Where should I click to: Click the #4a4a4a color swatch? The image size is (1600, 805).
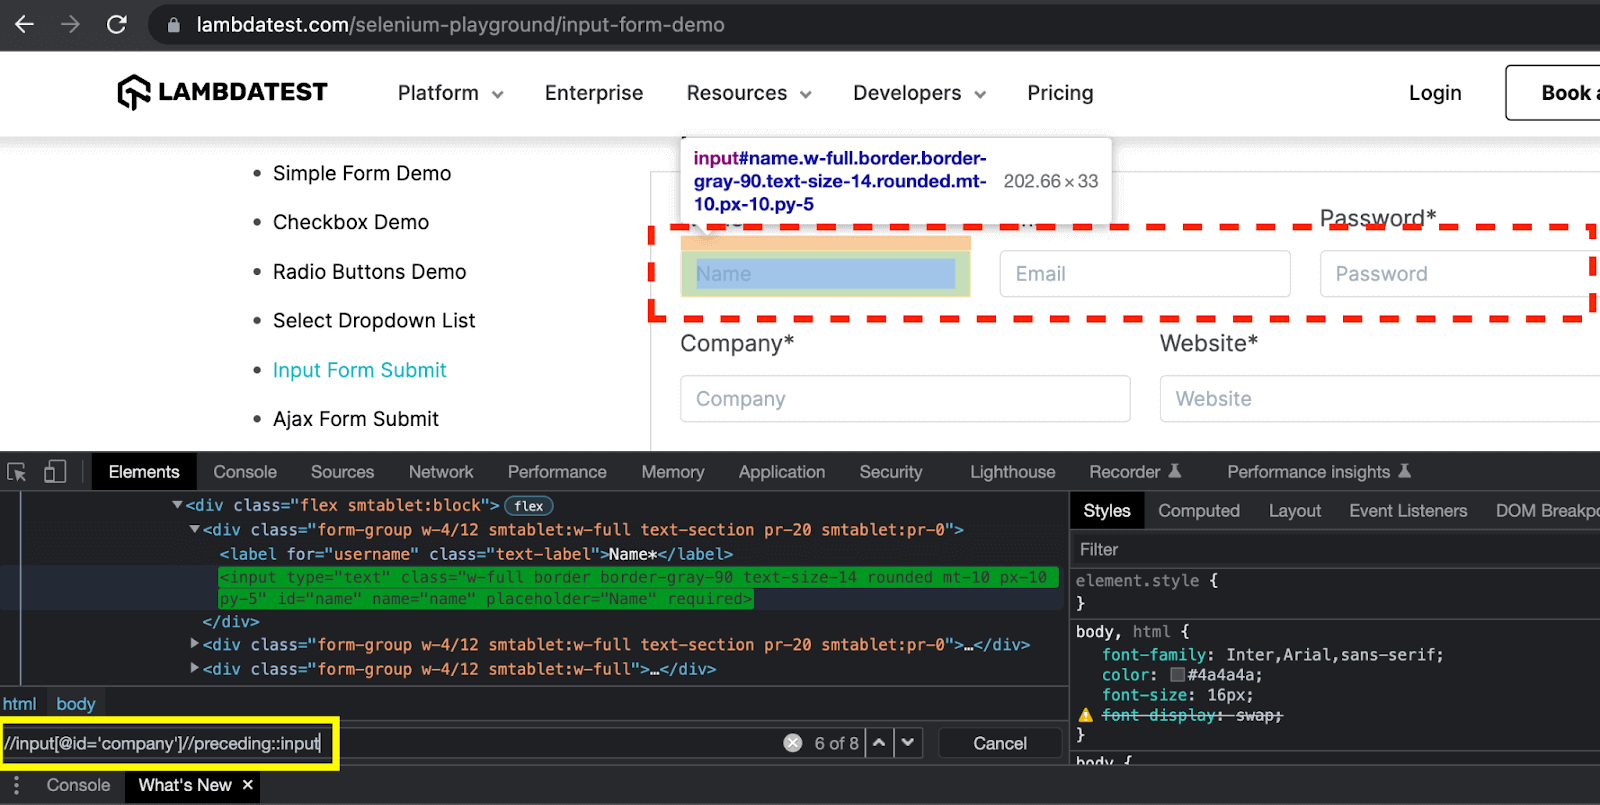[1177, 675]
